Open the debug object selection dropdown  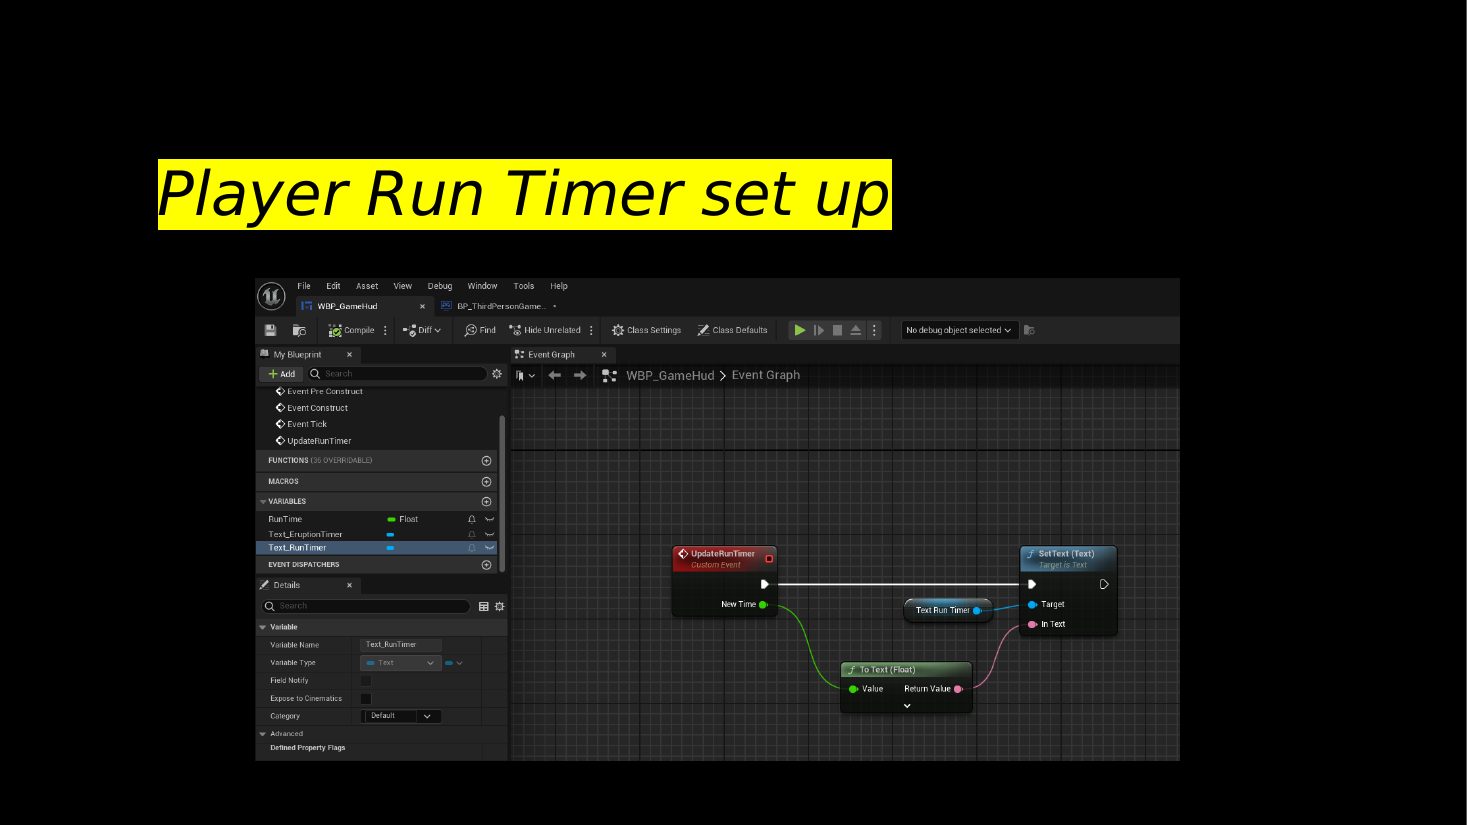point(960,330)
